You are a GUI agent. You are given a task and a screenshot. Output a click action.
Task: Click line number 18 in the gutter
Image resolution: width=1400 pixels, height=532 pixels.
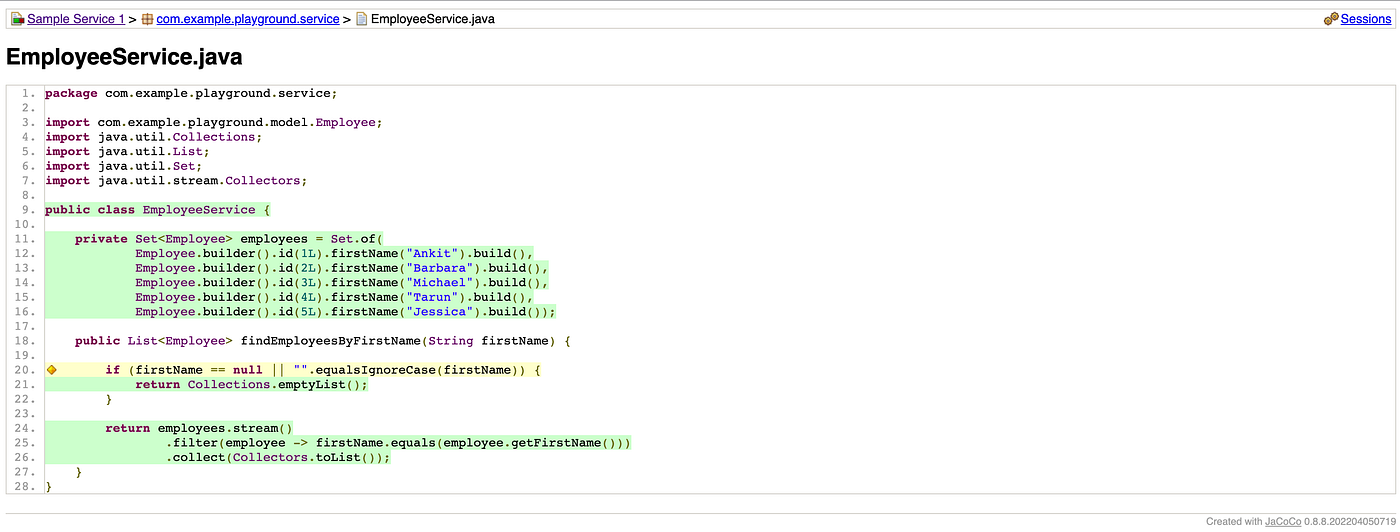(x=26, y=341)
